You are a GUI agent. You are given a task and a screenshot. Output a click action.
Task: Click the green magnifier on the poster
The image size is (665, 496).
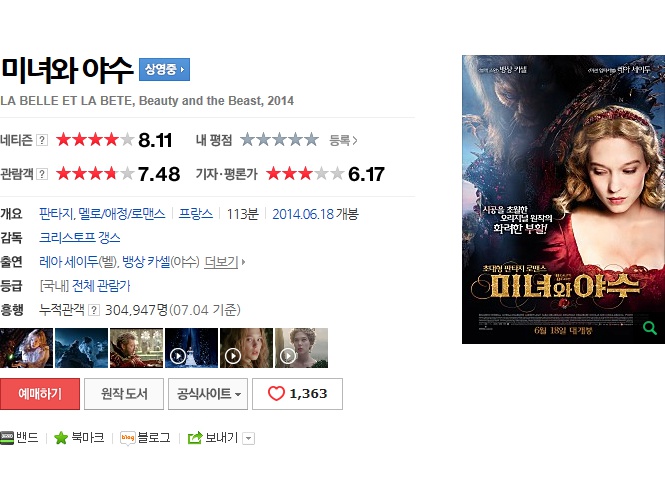tap(649, 328)
